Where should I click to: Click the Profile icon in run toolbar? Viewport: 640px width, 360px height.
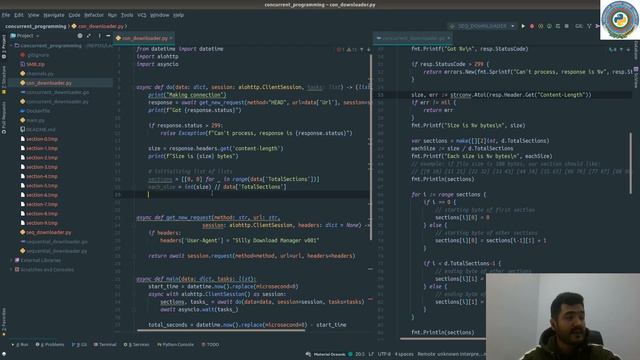(549, 26)
